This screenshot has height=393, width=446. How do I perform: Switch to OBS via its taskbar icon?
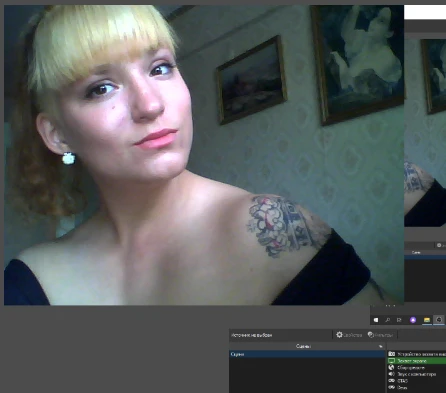439,320
